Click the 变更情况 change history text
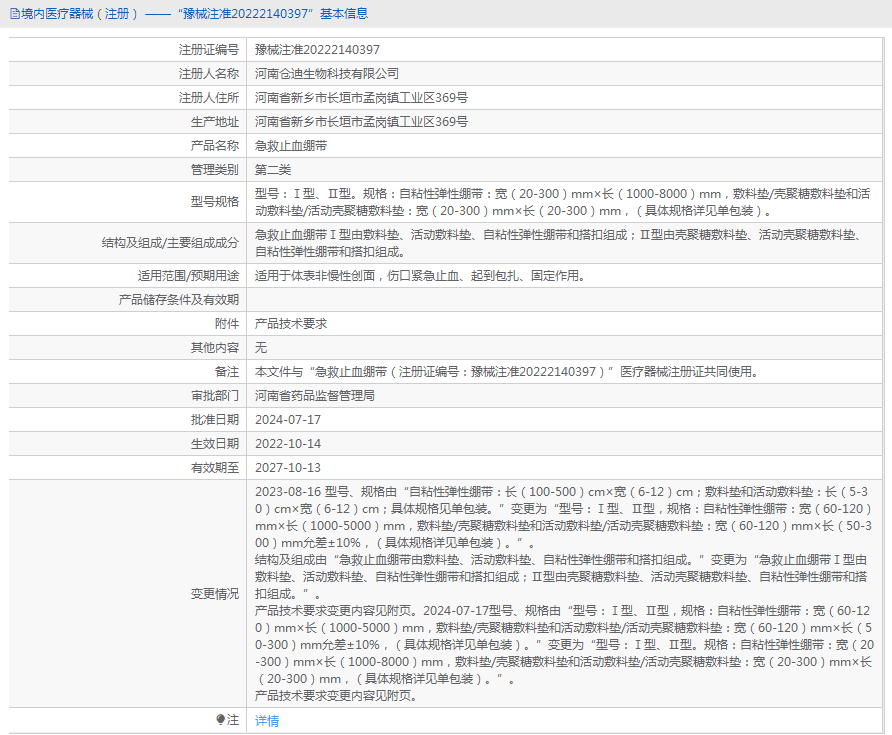 564,593
